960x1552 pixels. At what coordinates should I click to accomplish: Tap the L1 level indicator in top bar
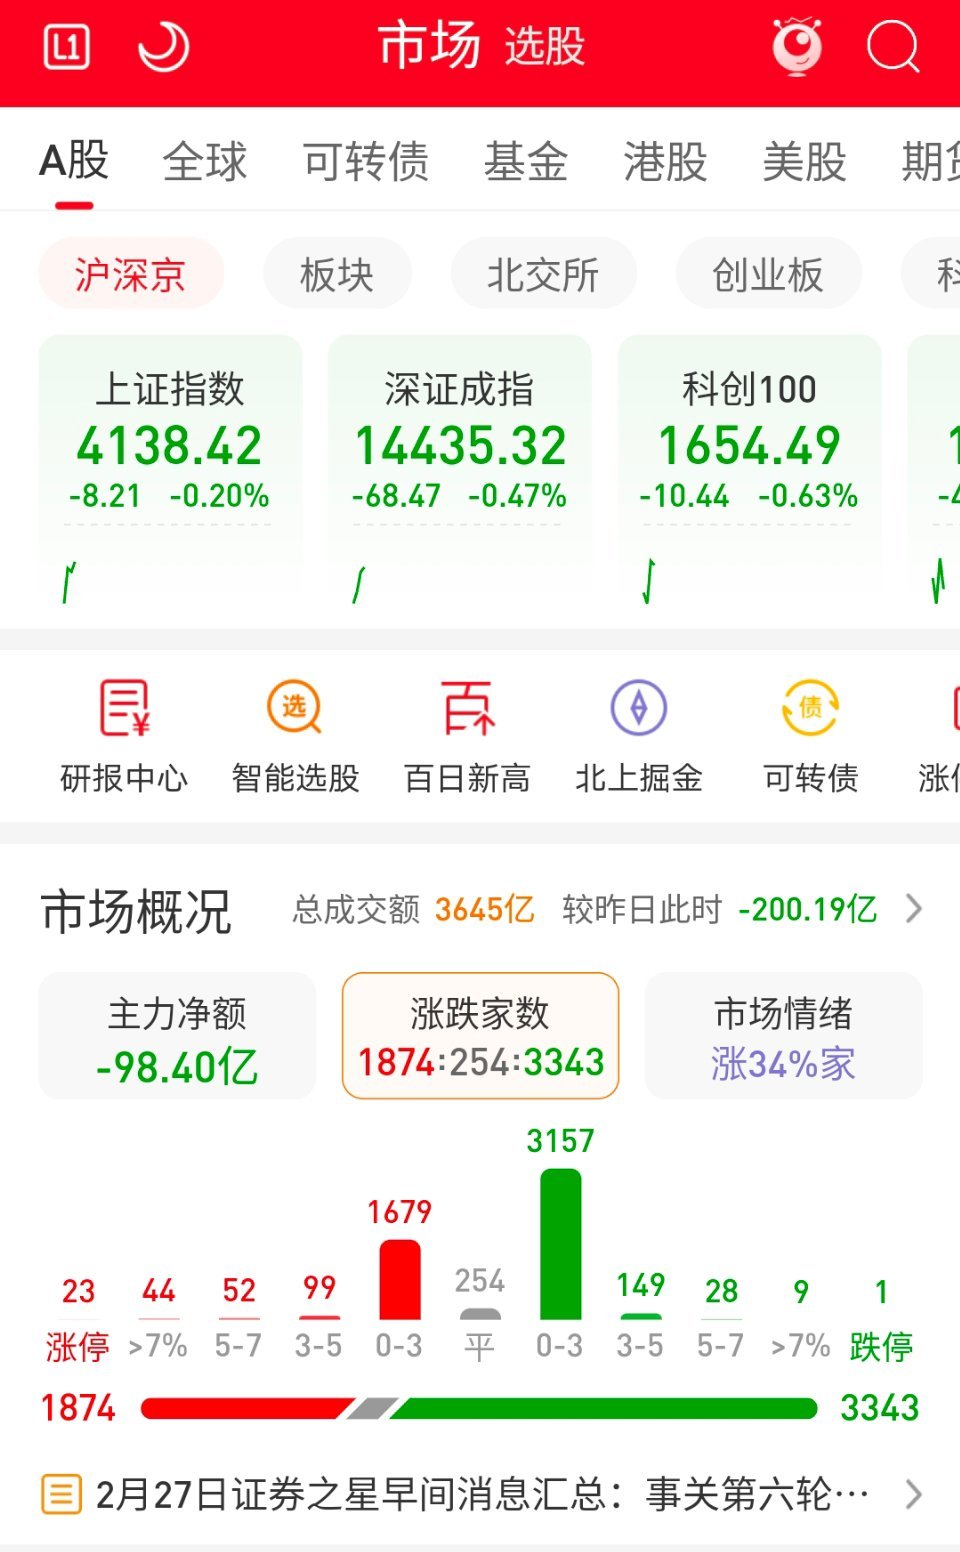[66, 48]
